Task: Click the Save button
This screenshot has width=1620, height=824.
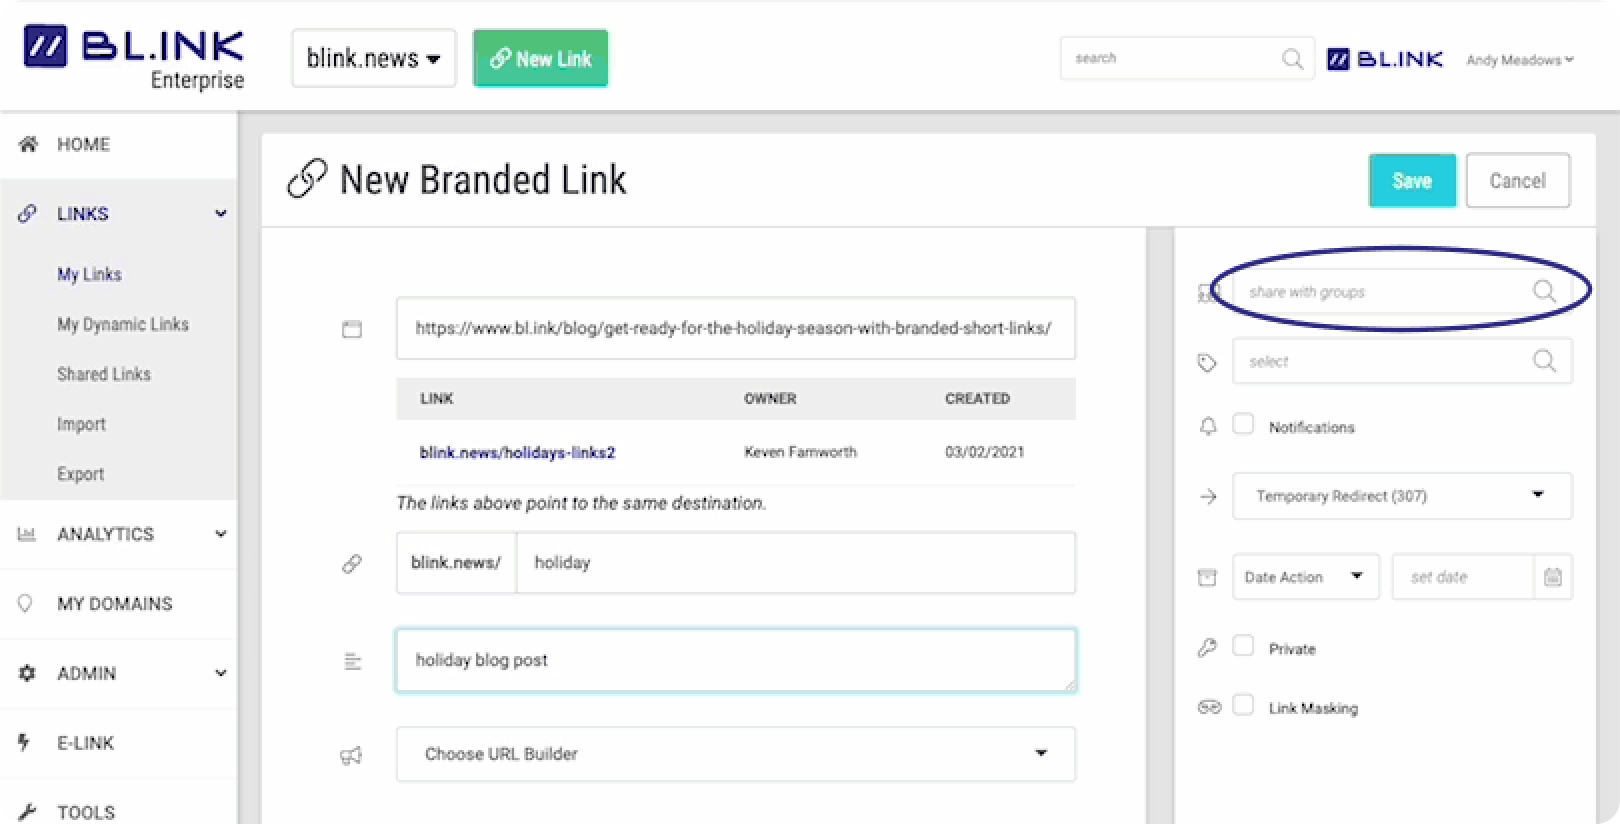Action: (1412, 181)
